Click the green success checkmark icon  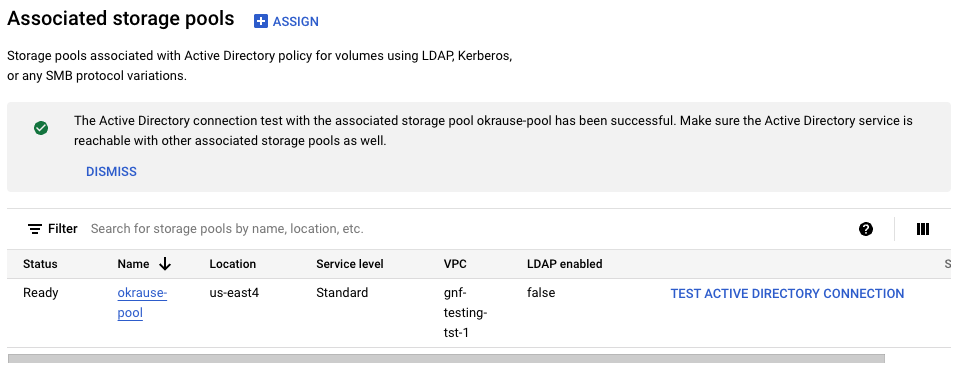(41, 128)
